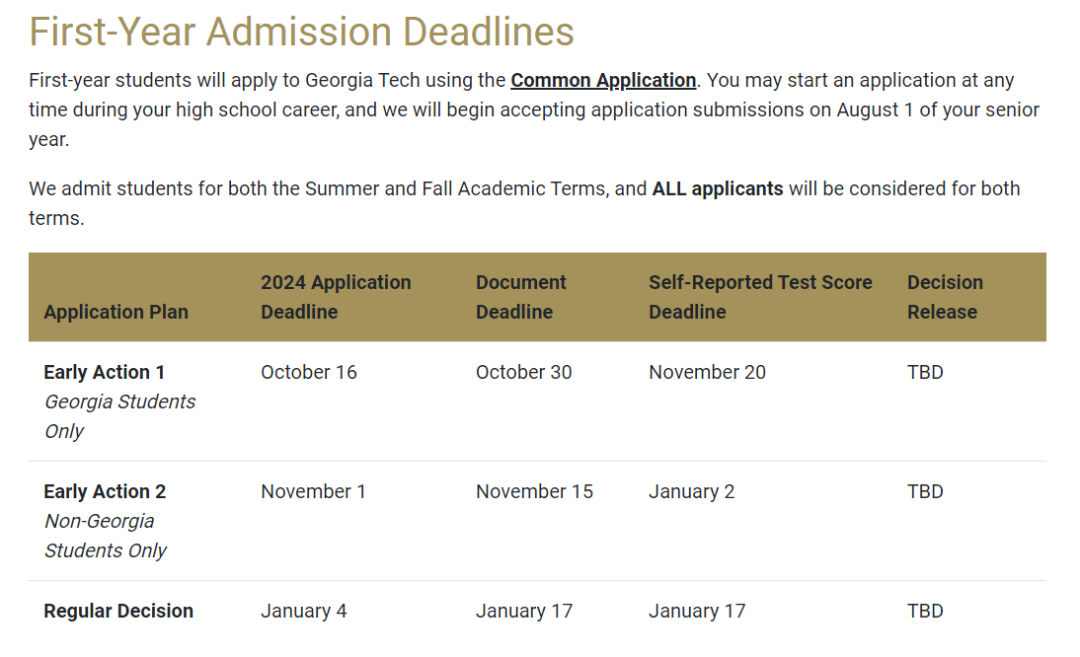
Task: Click the Early Action 2 row label
Action: click(105, 491)
